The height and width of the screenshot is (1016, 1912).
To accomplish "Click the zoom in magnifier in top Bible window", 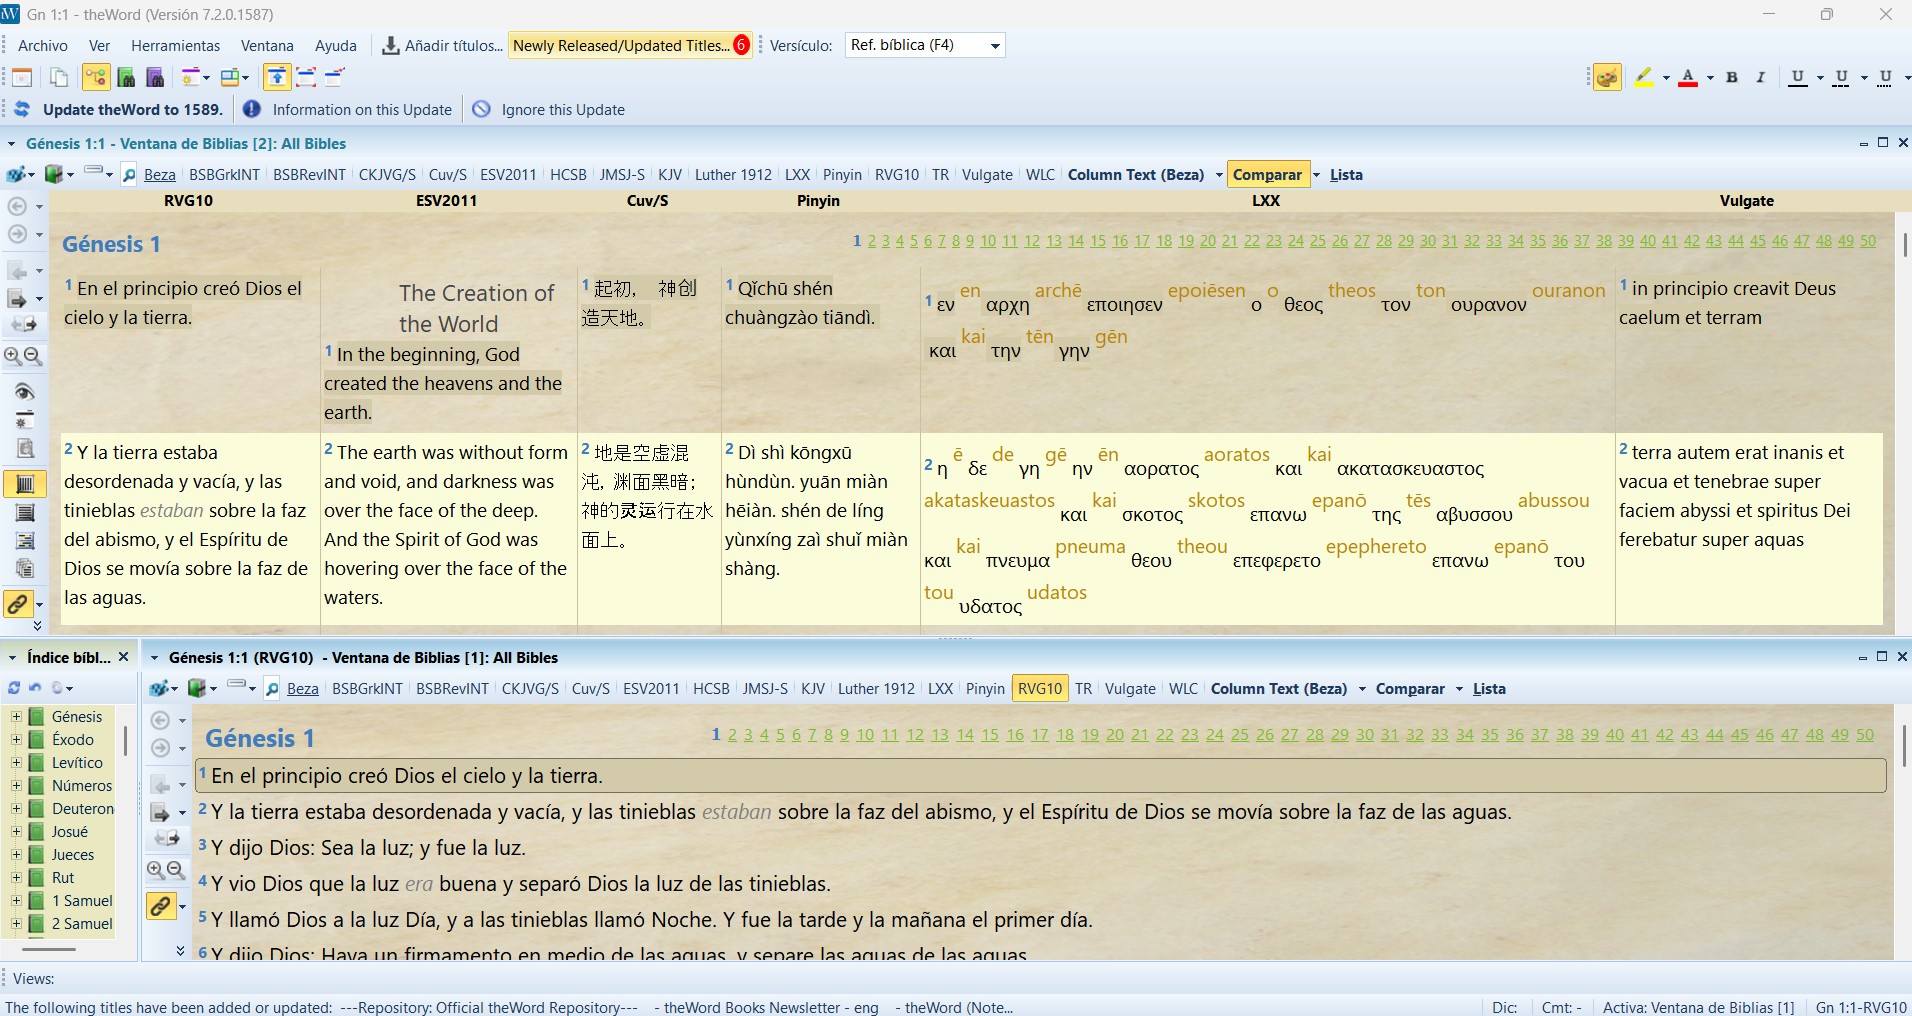I will click(13, 356).
